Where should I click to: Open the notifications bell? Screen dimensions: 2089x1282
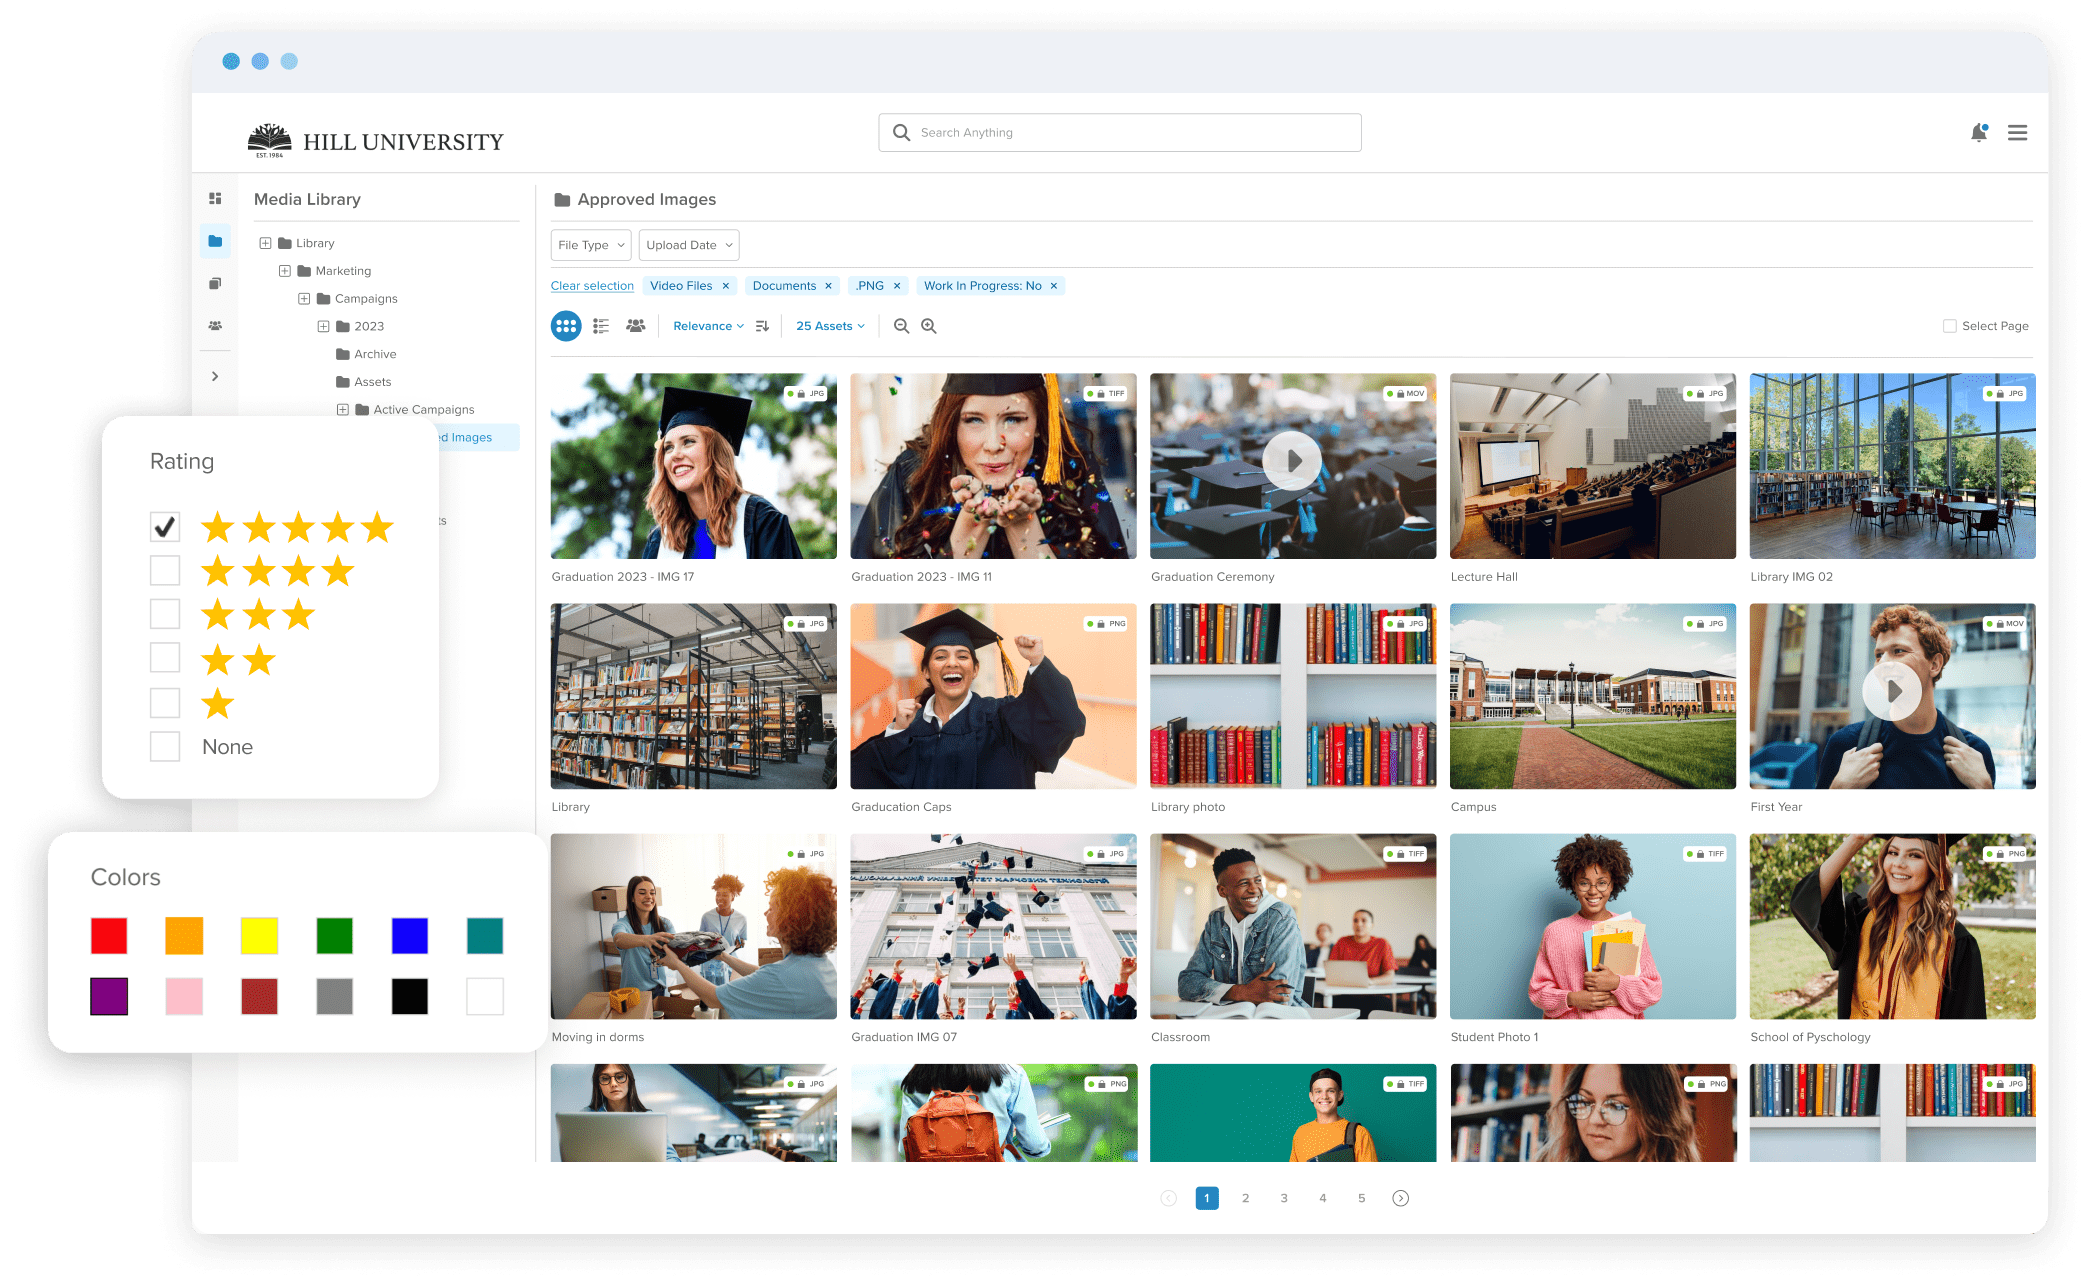[1978, 133]
